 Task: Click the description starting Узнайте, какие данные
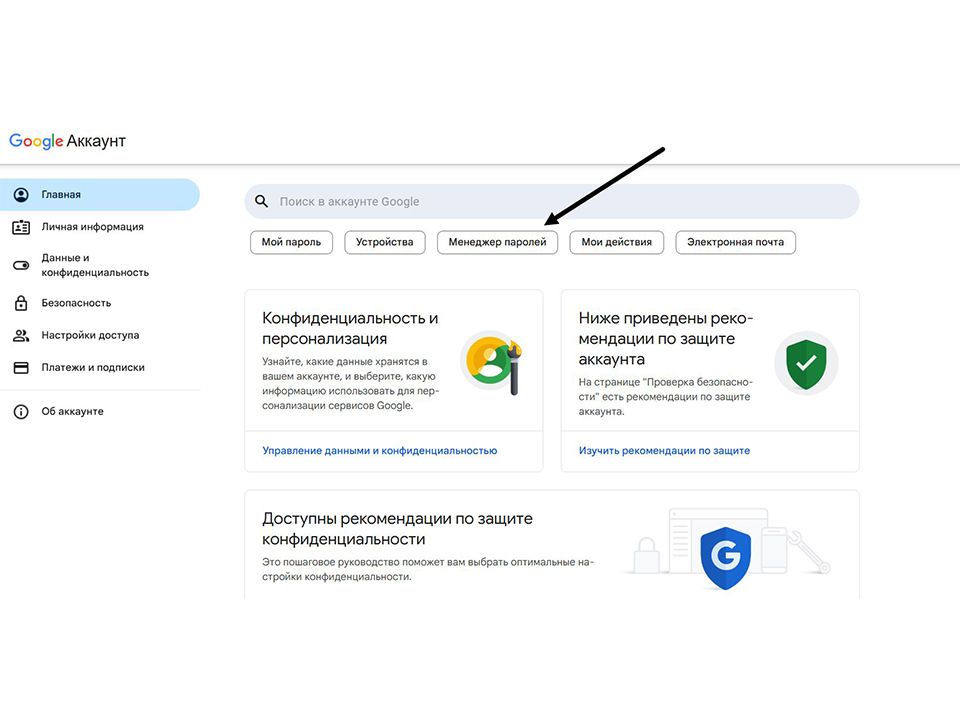(x=351, y=383)
